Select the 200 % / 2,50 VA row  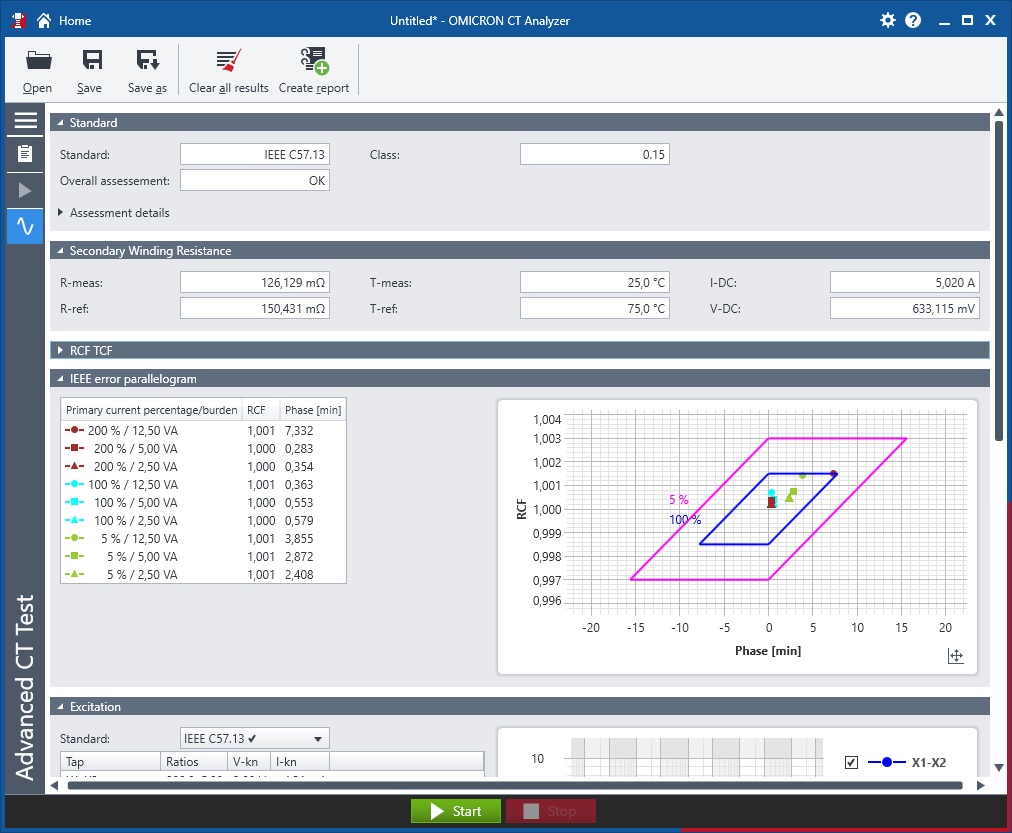[x=203, y=467]
